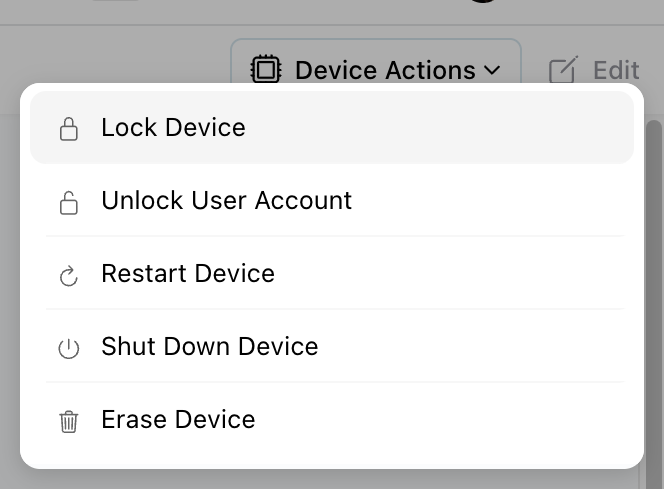This screenshot has height=489, width=664.
Task: Click the pencil-and-square Edit icon
Action: tap(564, 70)
